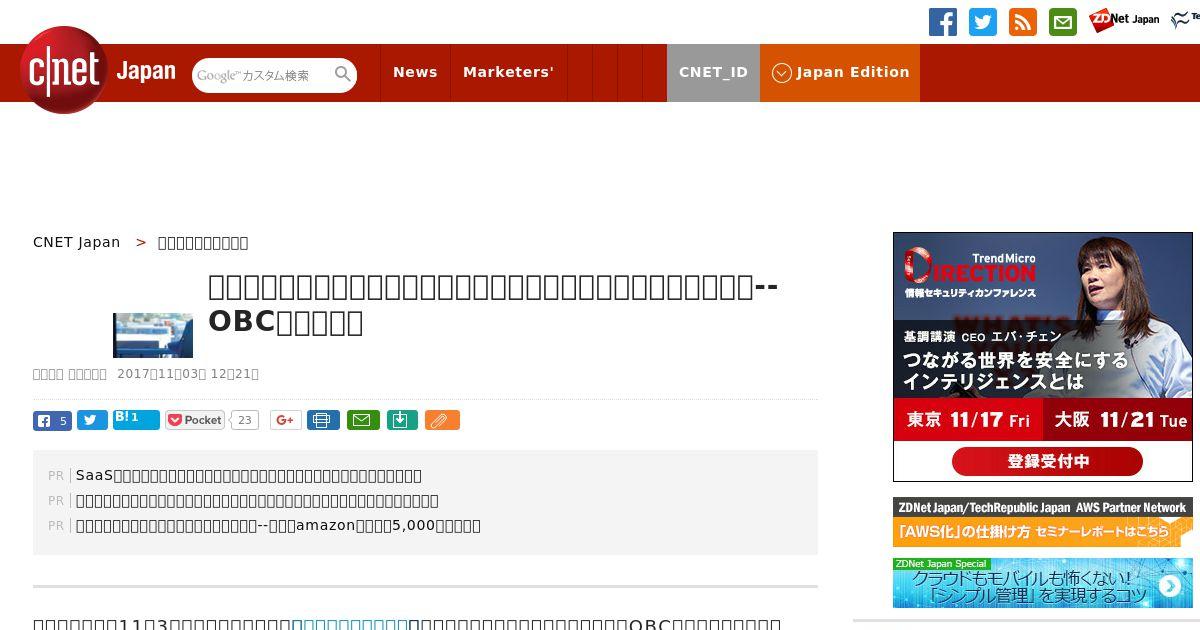1200x630 pixels.
Task: Click the CNET Japan breadcrumb link
Action: [77, 242]
